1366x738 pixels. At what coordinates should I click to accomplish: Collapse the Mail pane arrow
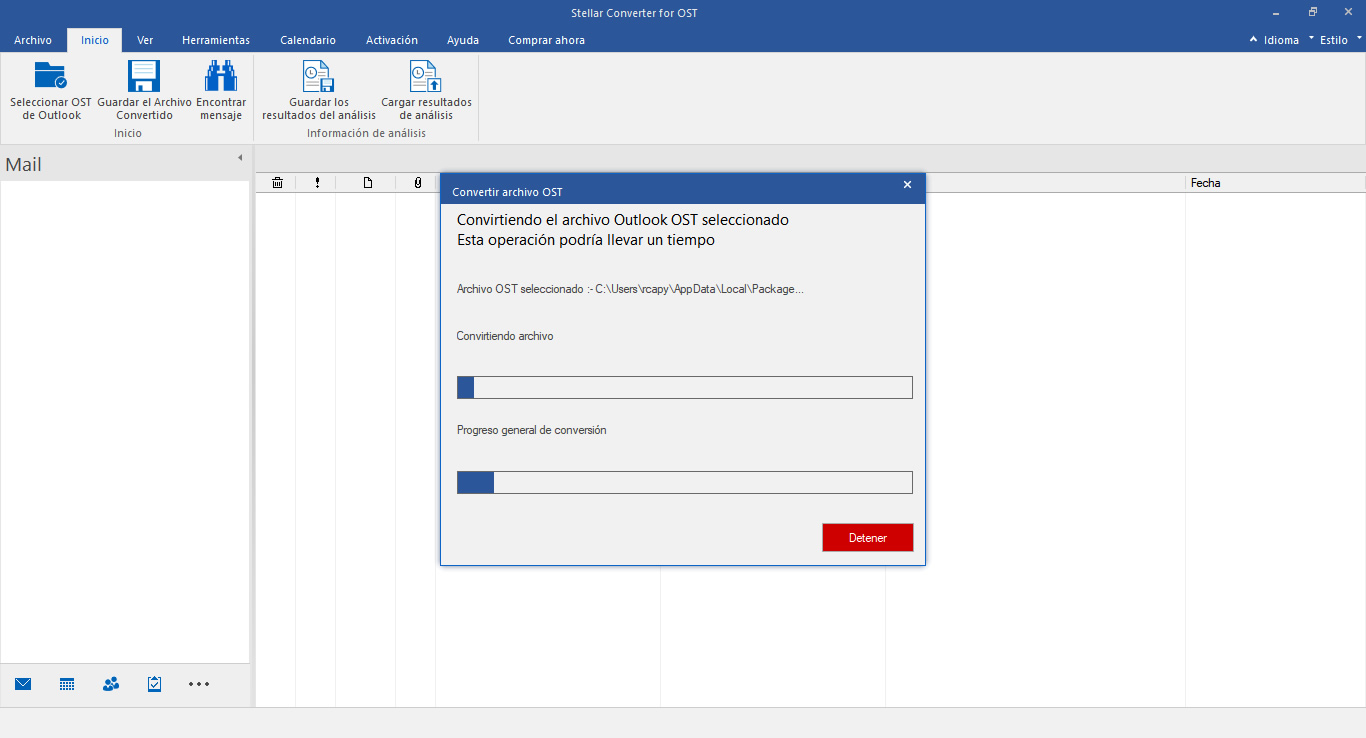pyautogui.click(x=240, y=158)
